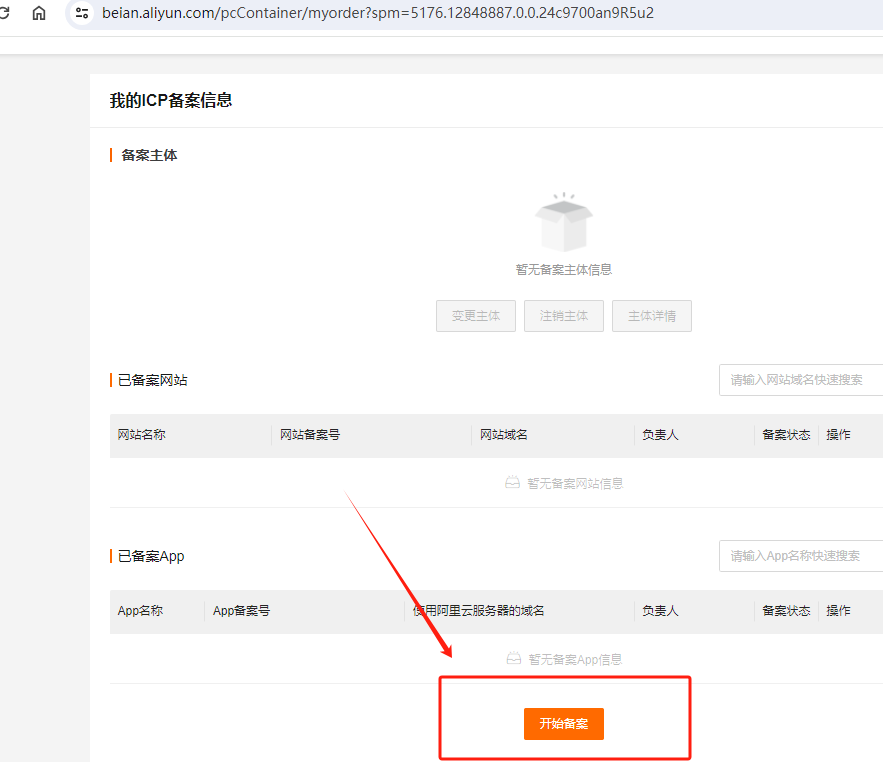Screen dimensions: 883x762
Task: Click the orange 开始备案 button
Action: [563, 724]
